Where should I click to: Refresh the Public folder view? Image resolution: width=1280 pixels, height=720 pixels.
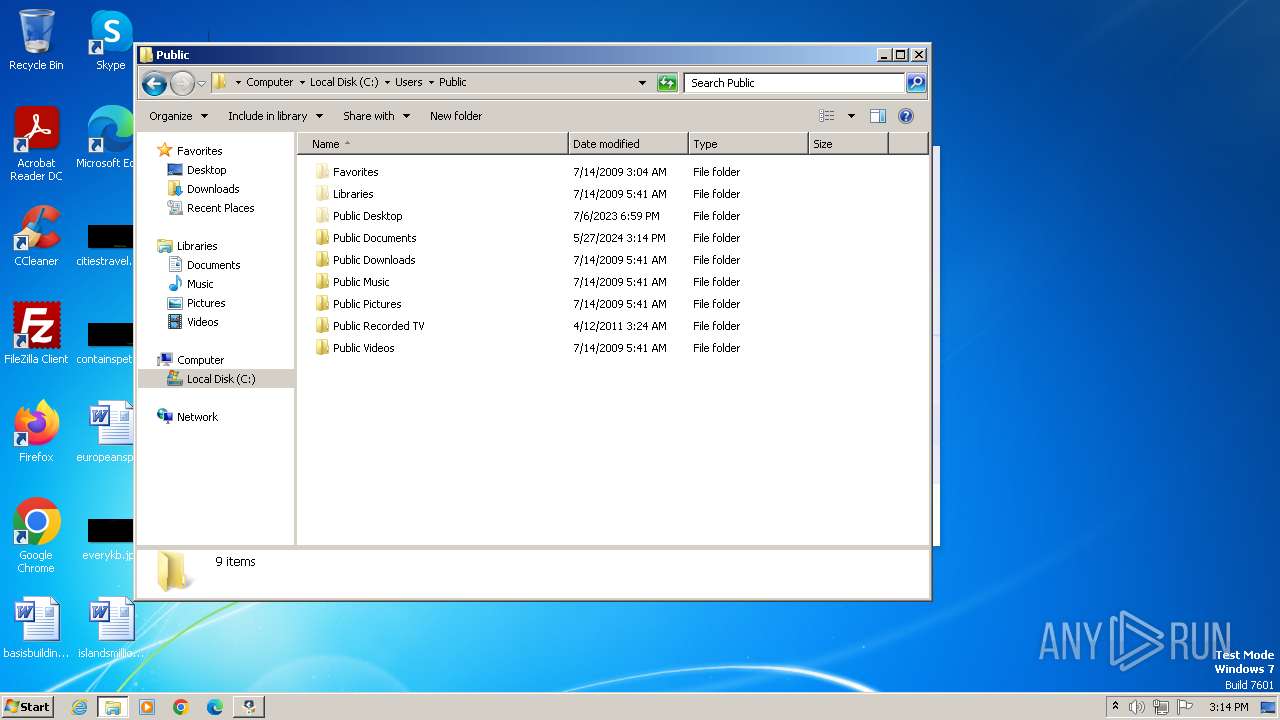click(667, 83)
